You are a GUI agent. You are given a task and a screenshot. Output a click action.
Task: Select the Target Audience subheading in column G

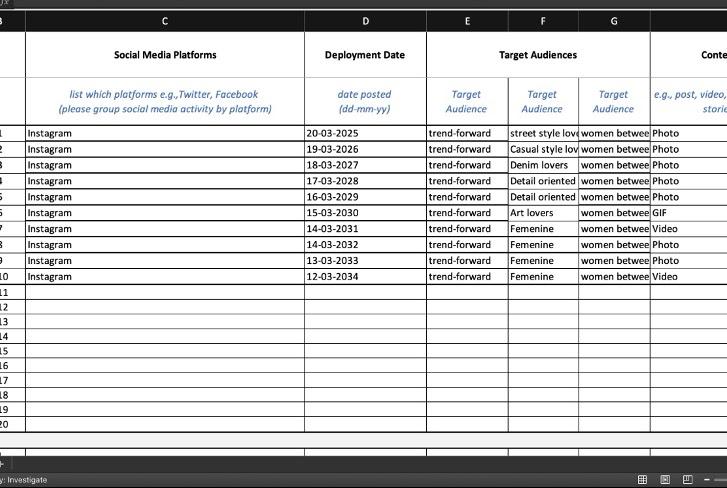[x=614, y=101]
